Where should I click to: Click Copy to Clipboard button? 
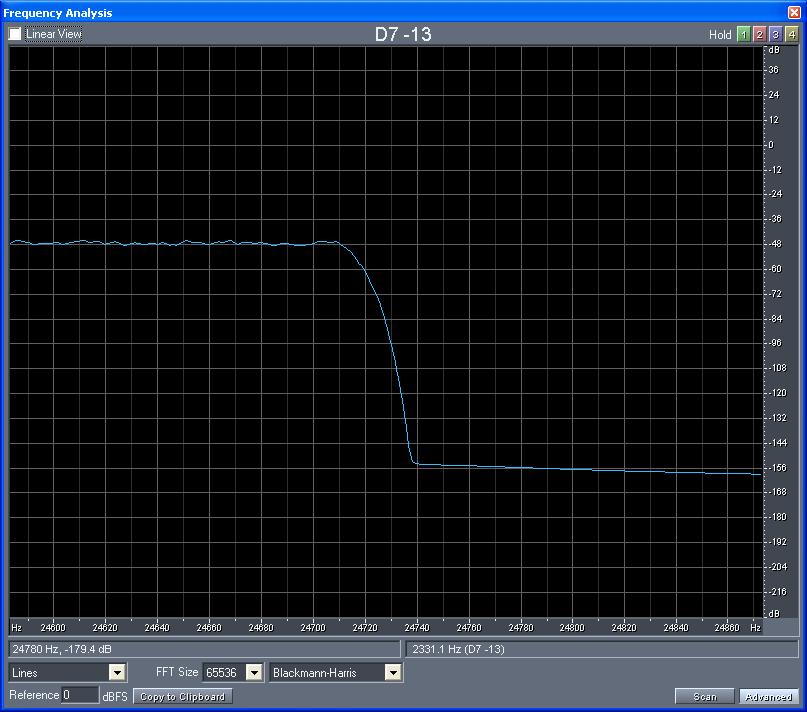183,697
